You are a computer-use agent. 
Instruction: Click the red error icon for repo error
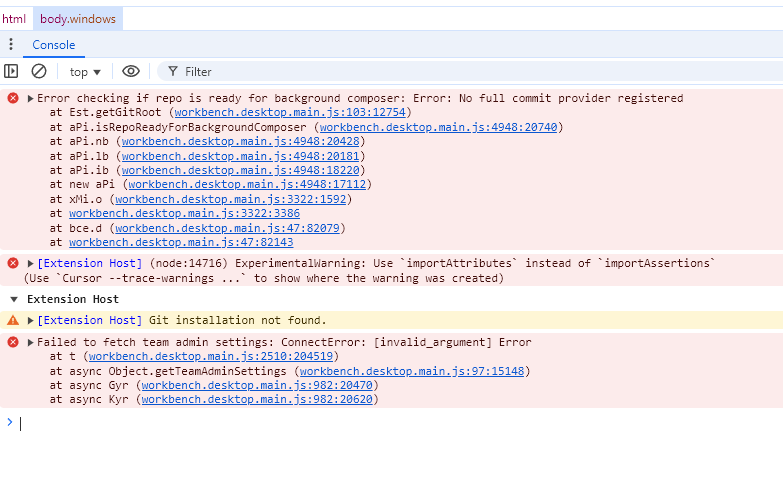click(x=13, y=98)
